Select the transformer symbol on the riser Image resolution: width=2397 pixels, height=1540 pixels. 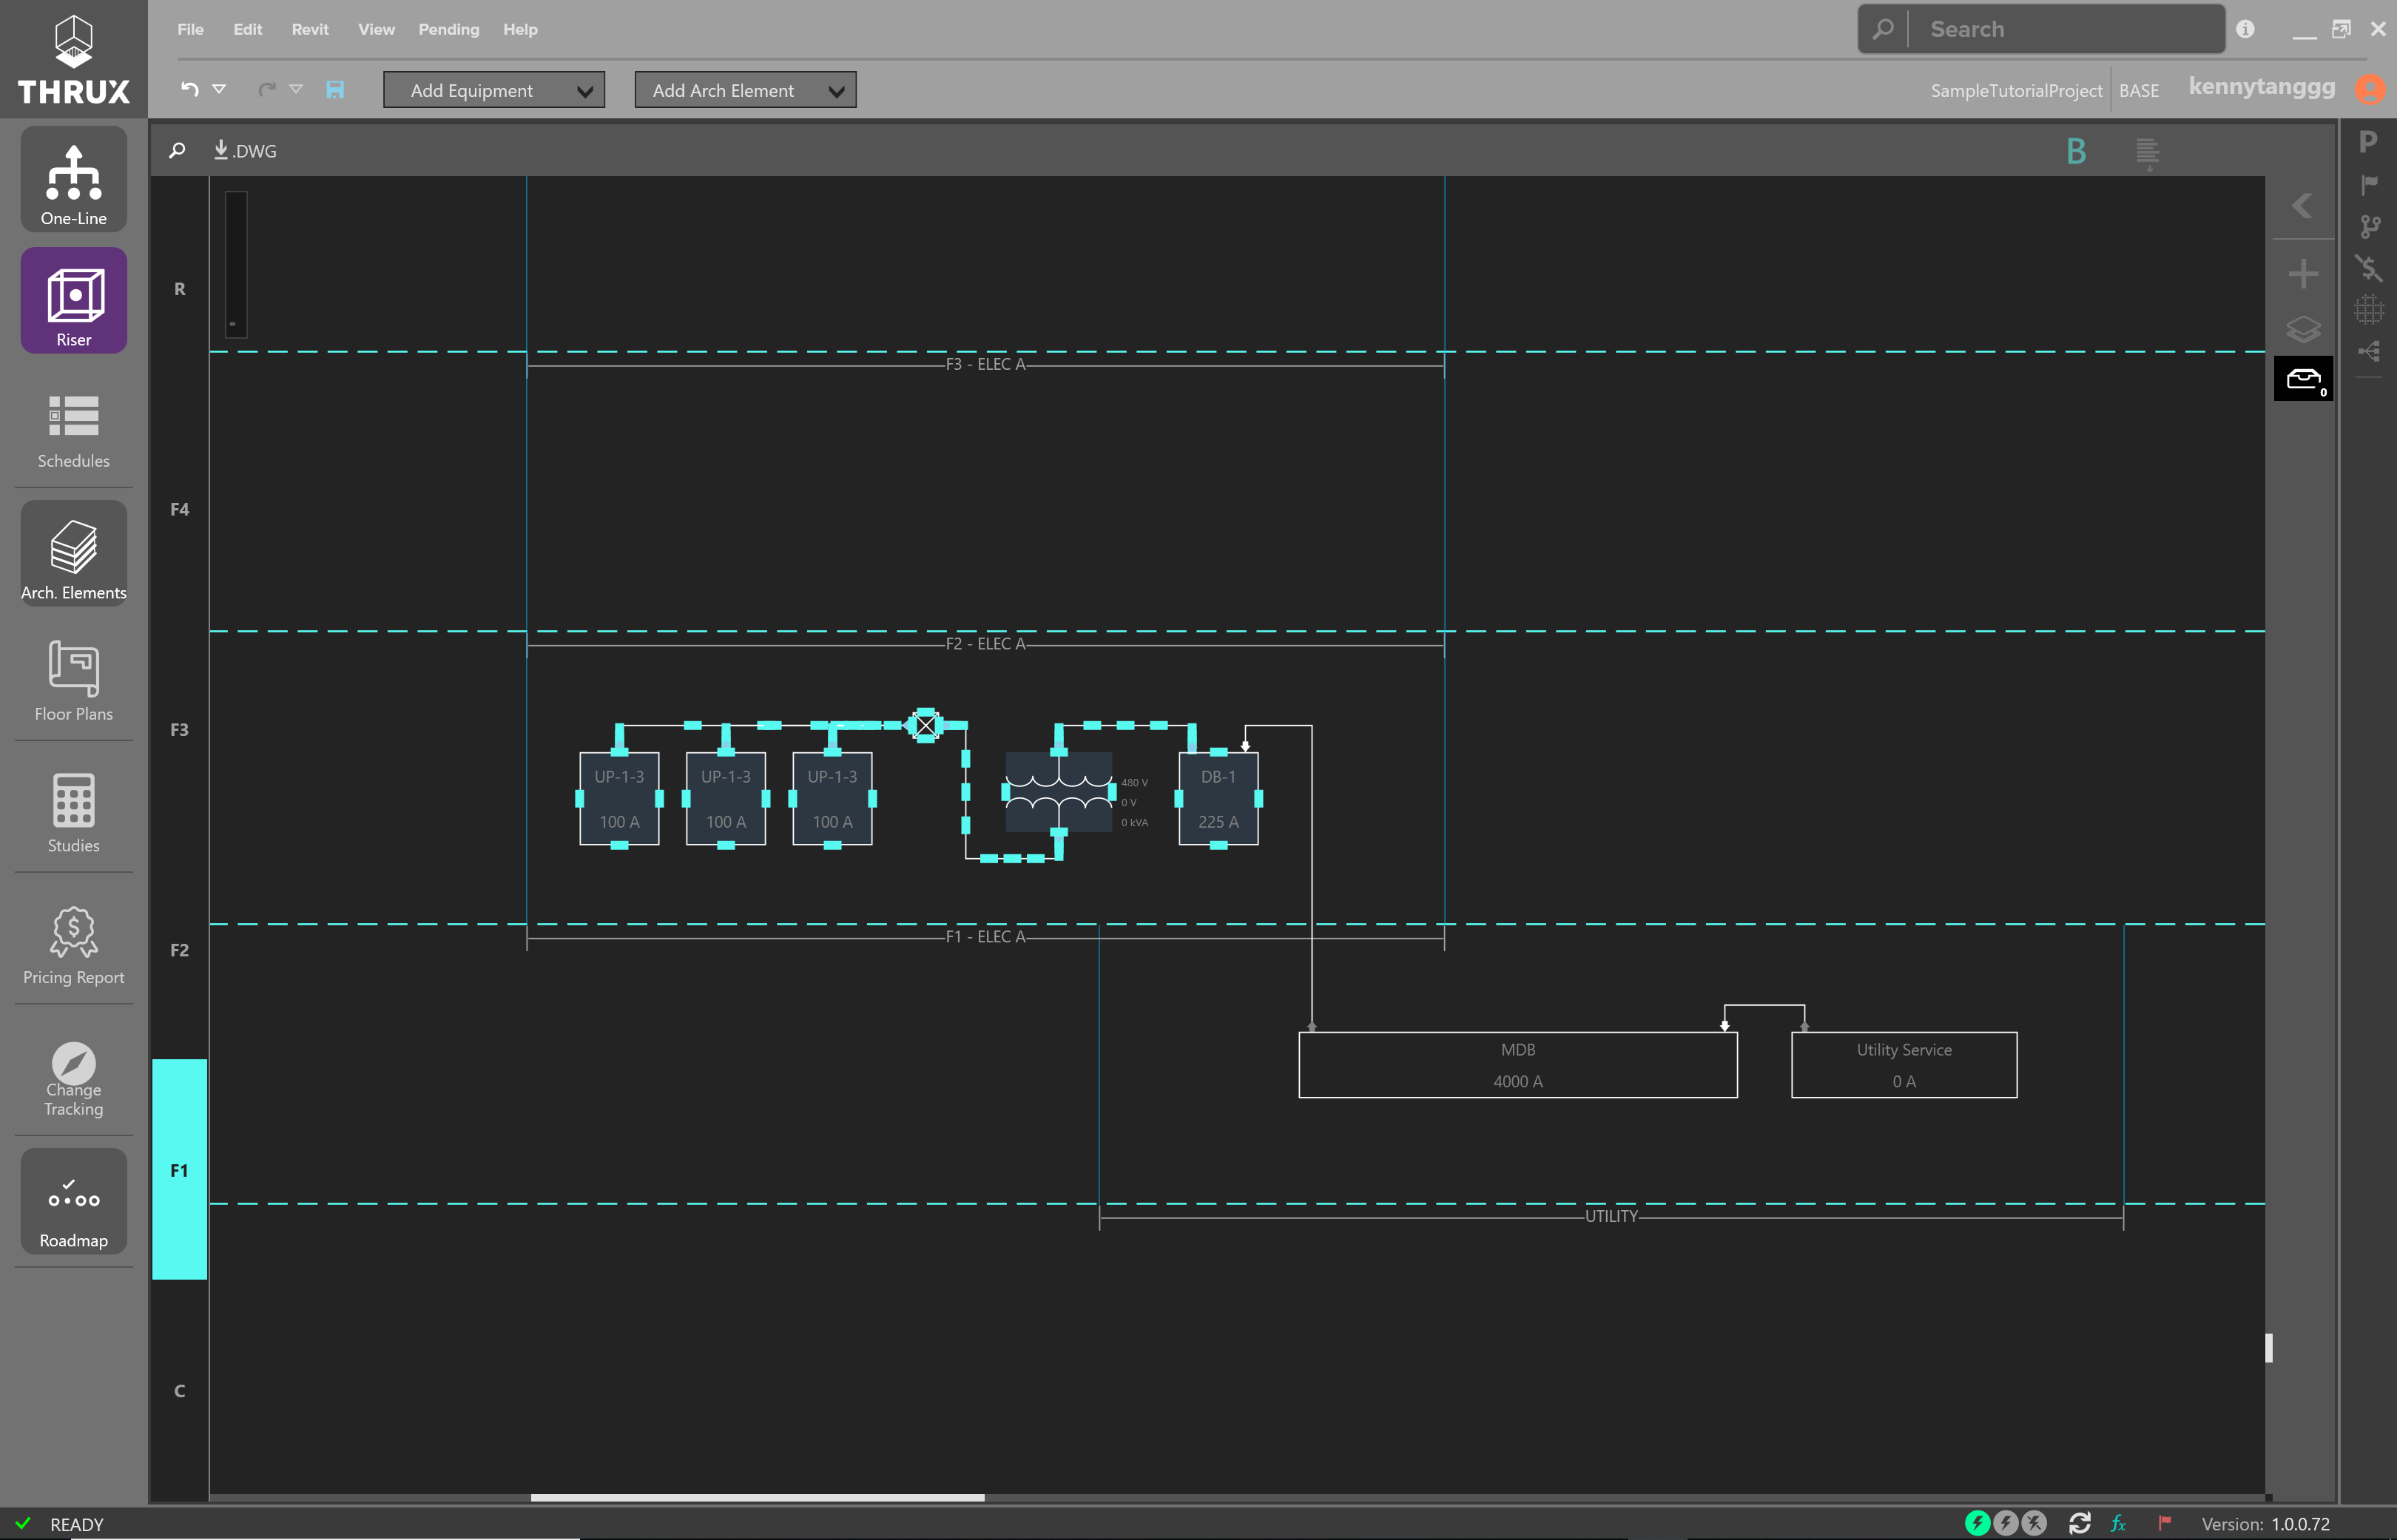point(1058,792)
